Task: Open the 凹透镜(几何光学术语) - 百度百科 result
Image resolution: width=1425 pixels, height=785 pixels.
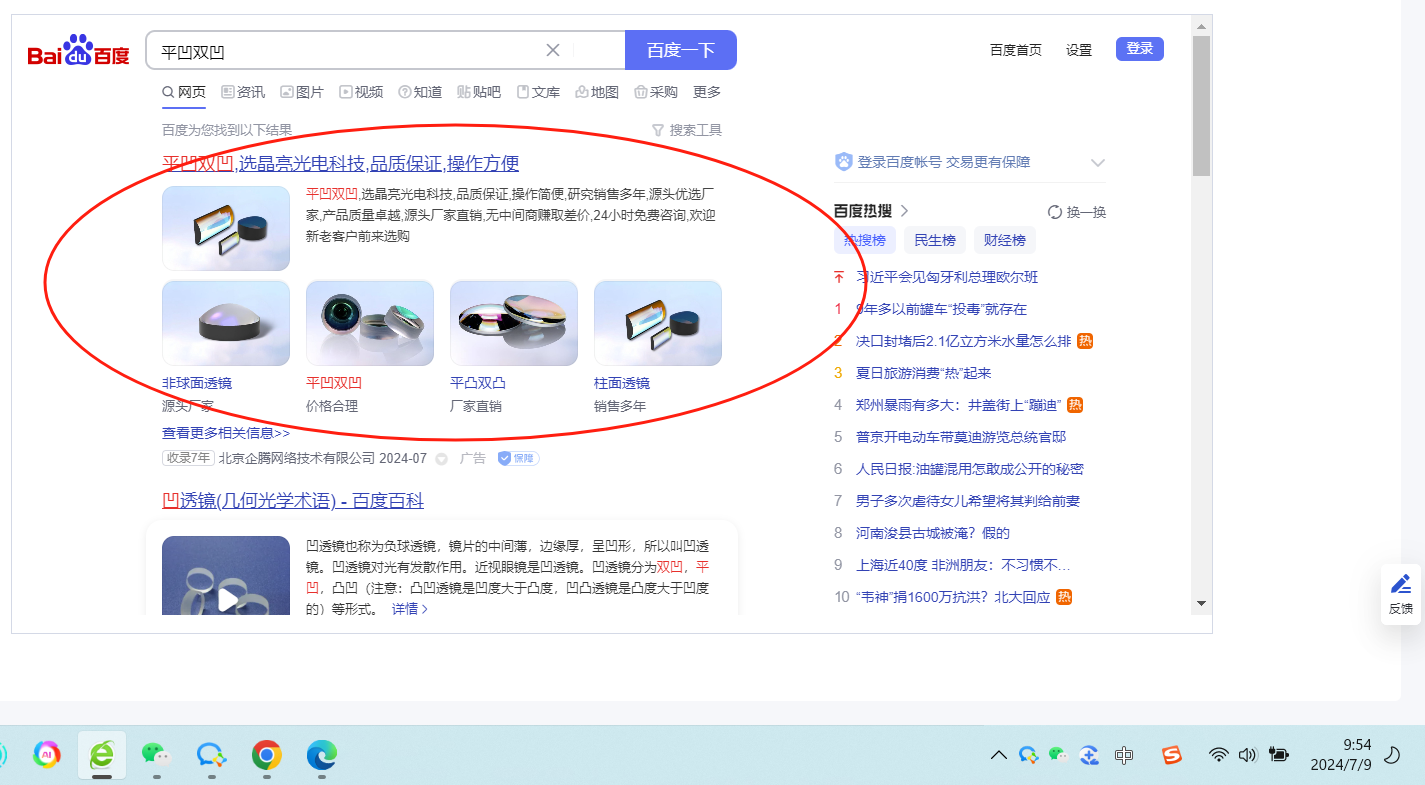Action: 293,500
